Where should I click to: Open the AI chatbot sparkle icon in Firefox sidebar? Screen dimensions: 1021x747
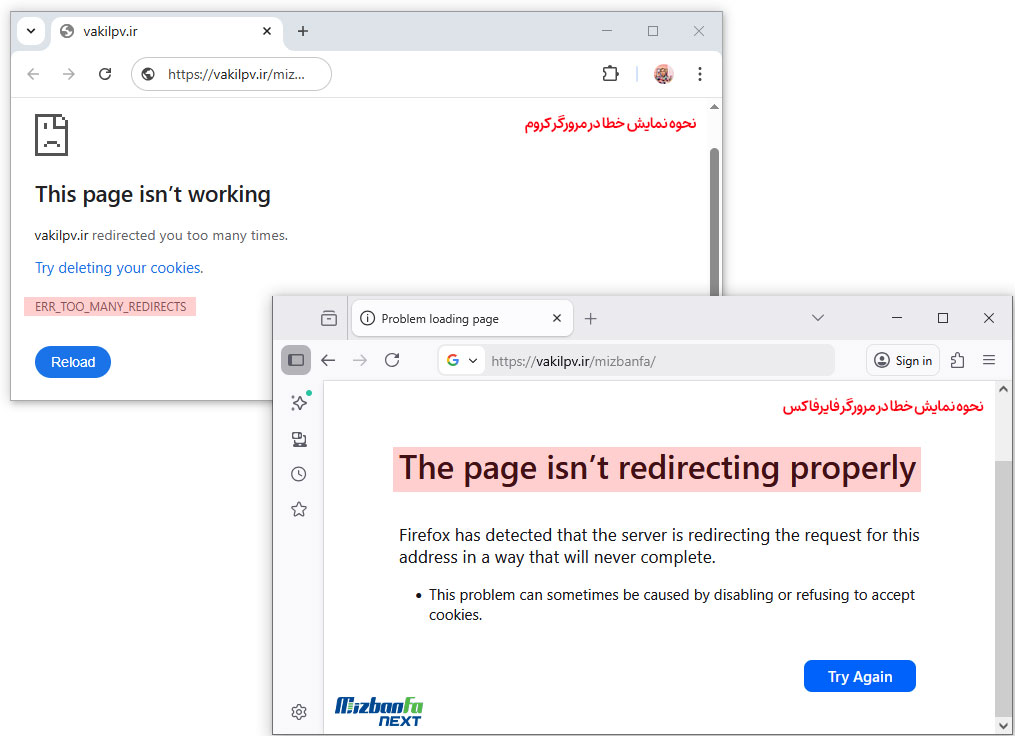point(298,403)
